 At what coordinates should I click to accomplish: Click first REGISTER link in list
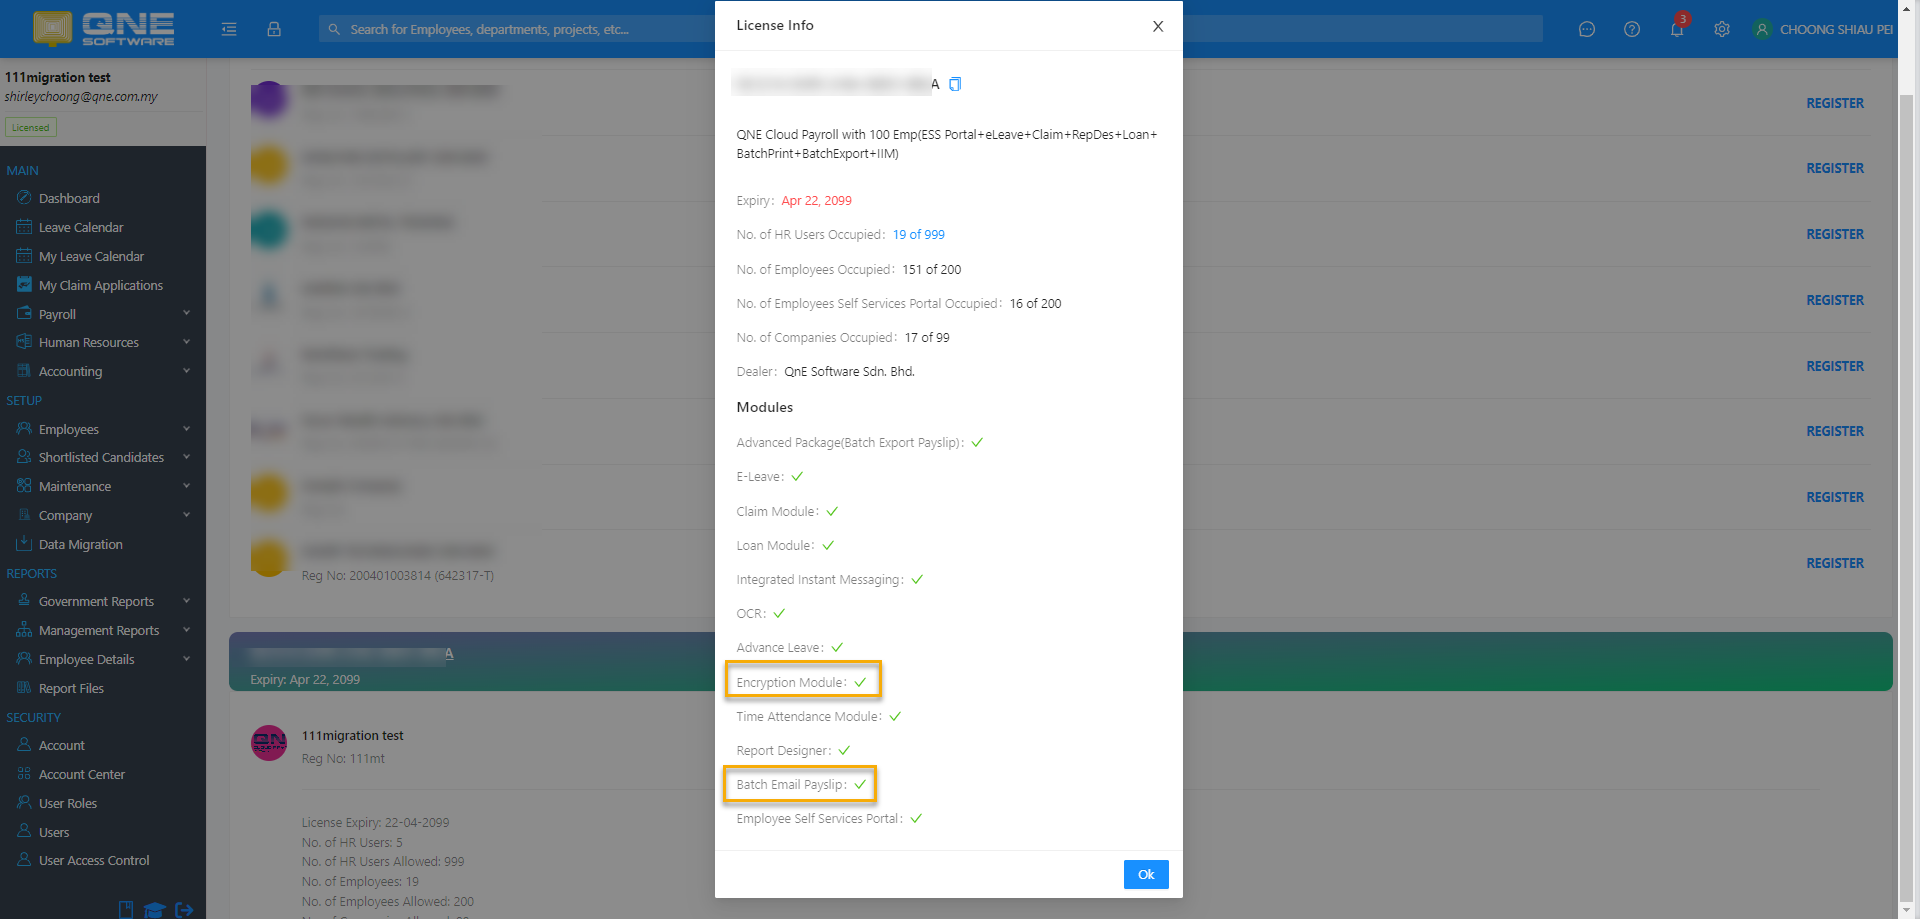(x=1835, y=103)
